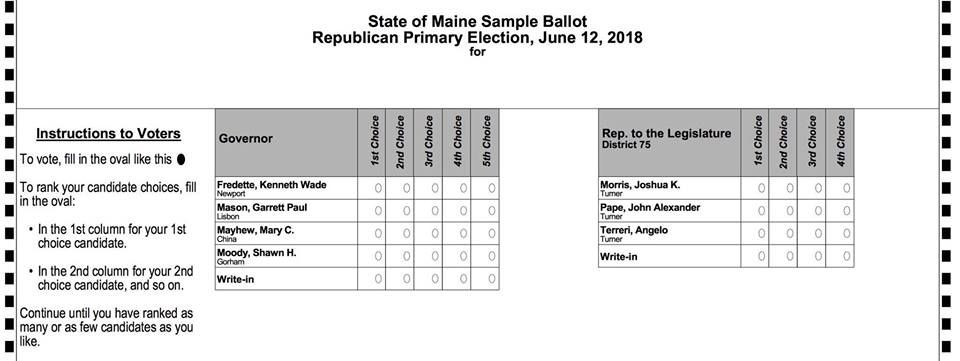Fill 1st Choice oval for Mayhew, Mary C.
This screenshot has height=361, width=960.
click(x=378, y=234)
